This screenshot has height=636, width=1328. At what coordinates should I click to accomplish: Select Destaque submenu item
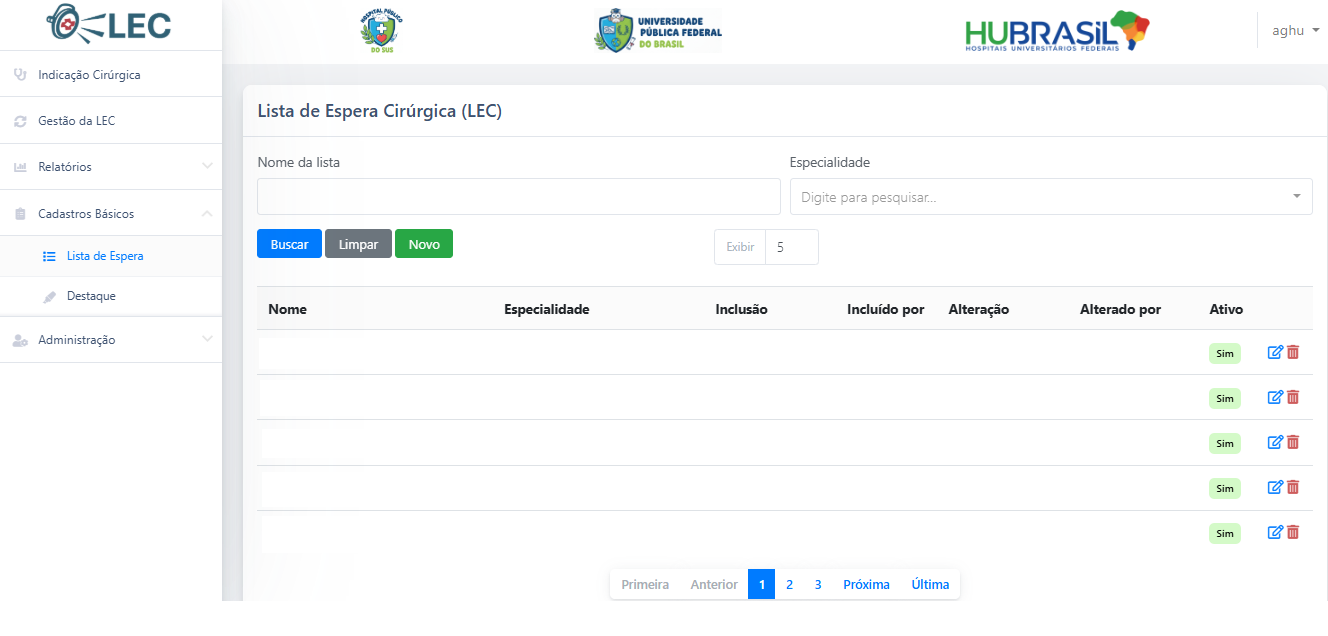coord(111,297)
